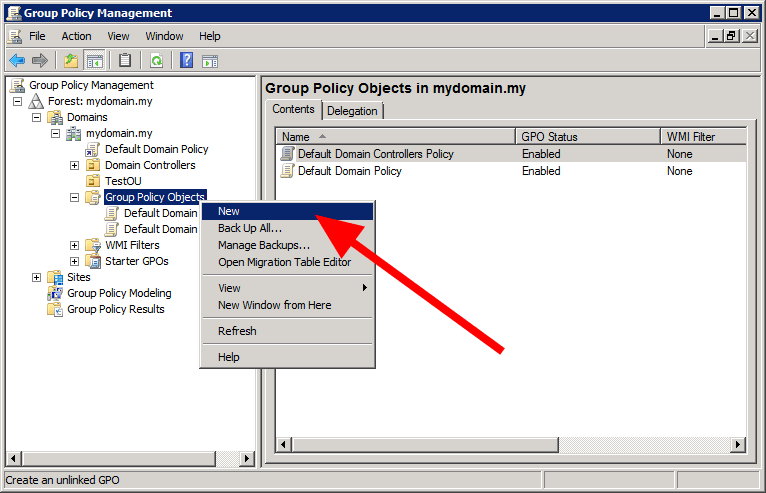This screenshot has width=766, height=493.
Task: Expand the Sites tree node
Action: tap(36, 277)
